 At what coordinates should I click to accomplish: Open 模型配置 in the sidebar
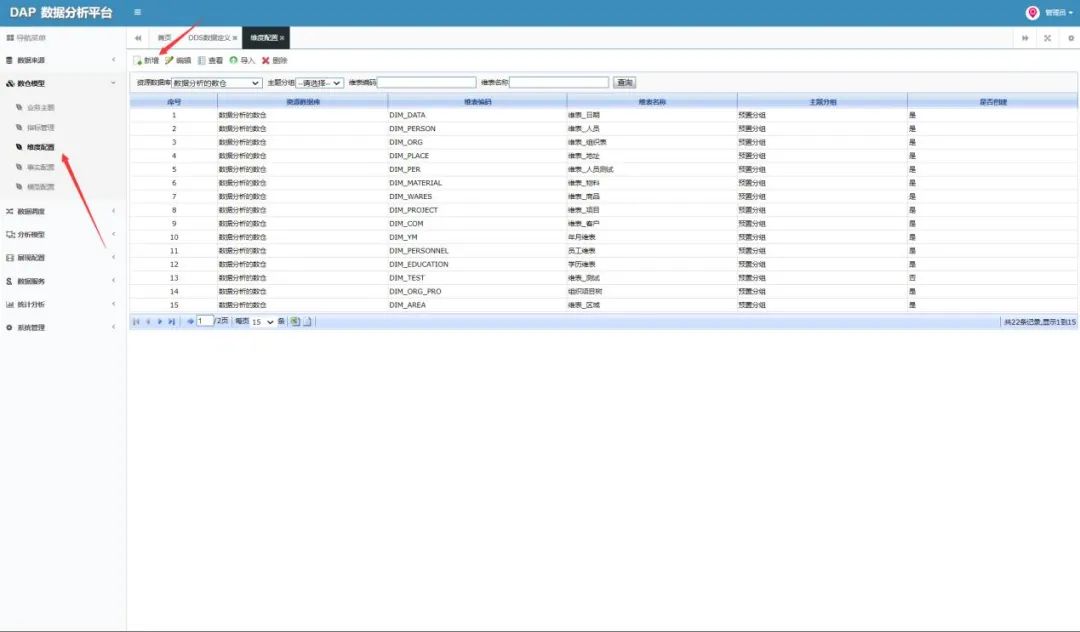click(x=41, y=187)
